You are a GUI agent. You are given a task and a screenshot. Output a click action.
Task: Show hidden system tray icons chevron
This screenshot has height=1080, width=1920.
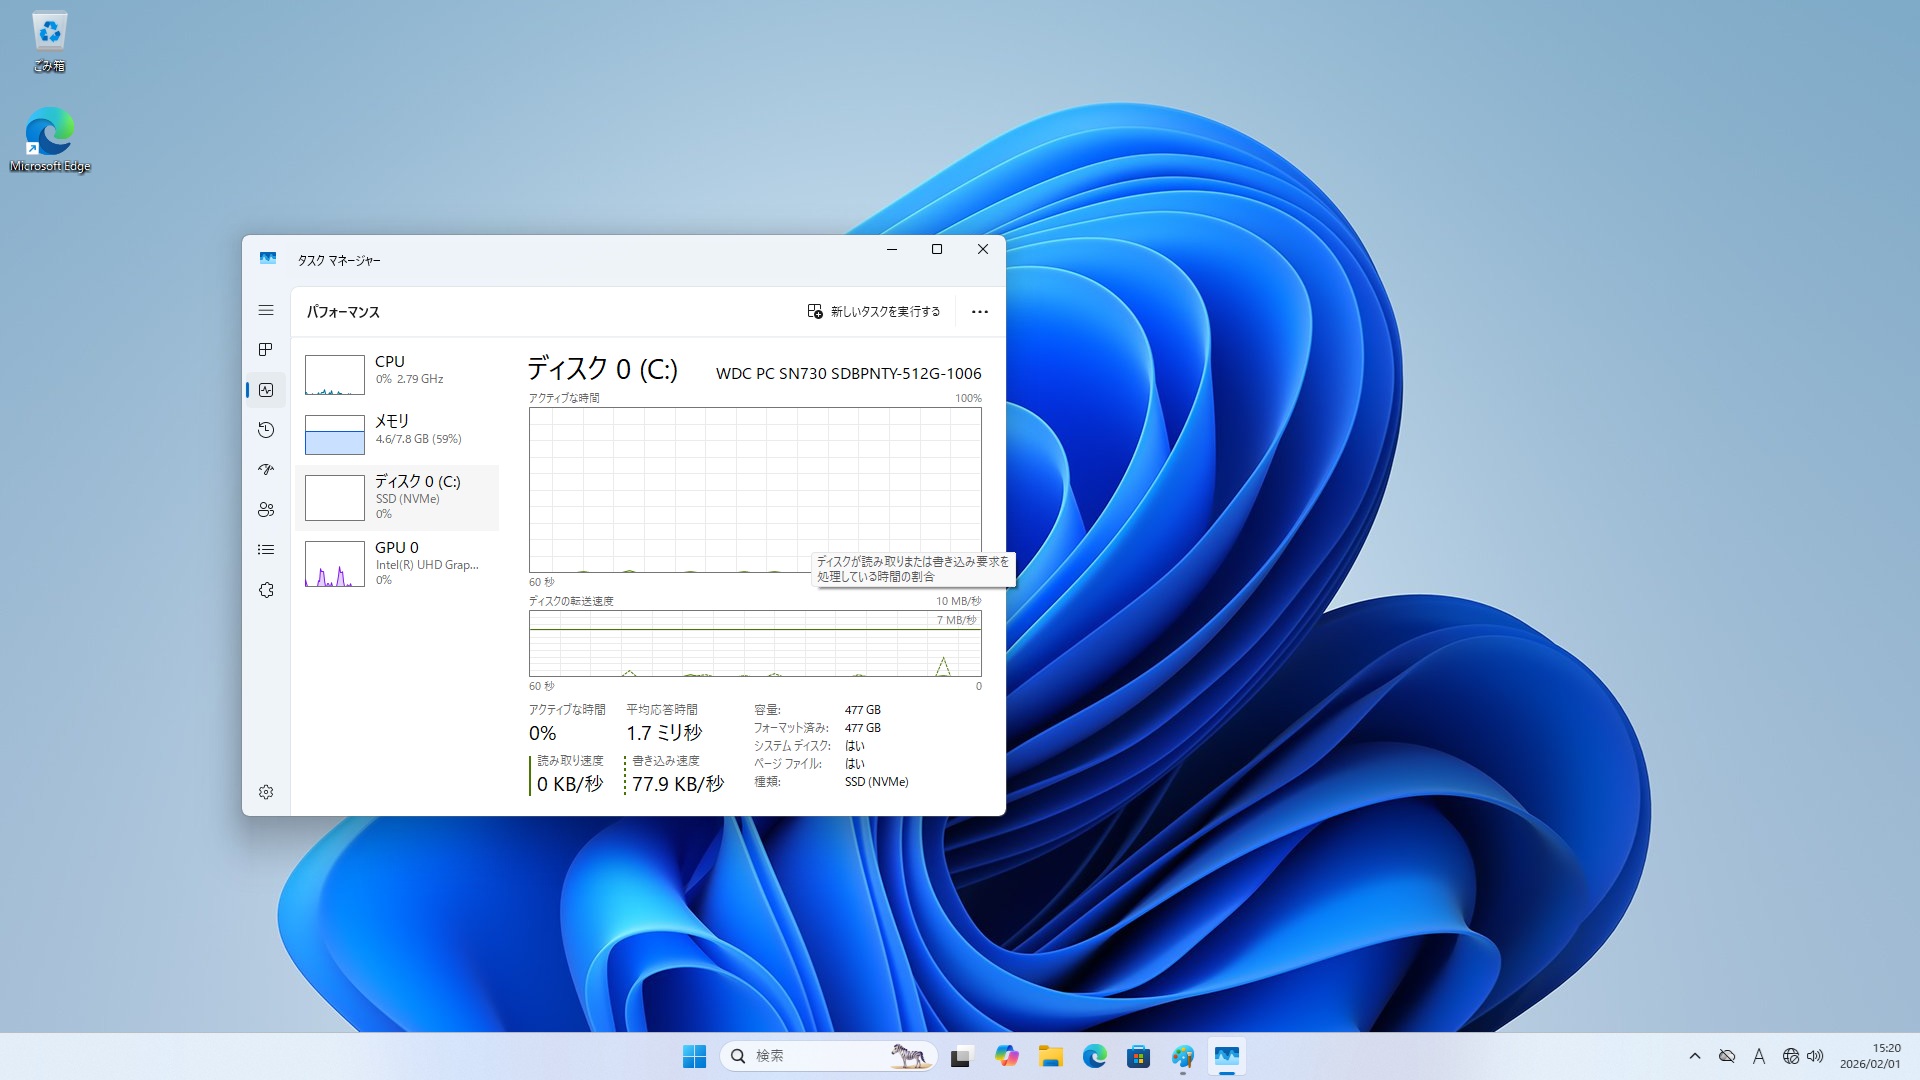click(1695, 1056)
